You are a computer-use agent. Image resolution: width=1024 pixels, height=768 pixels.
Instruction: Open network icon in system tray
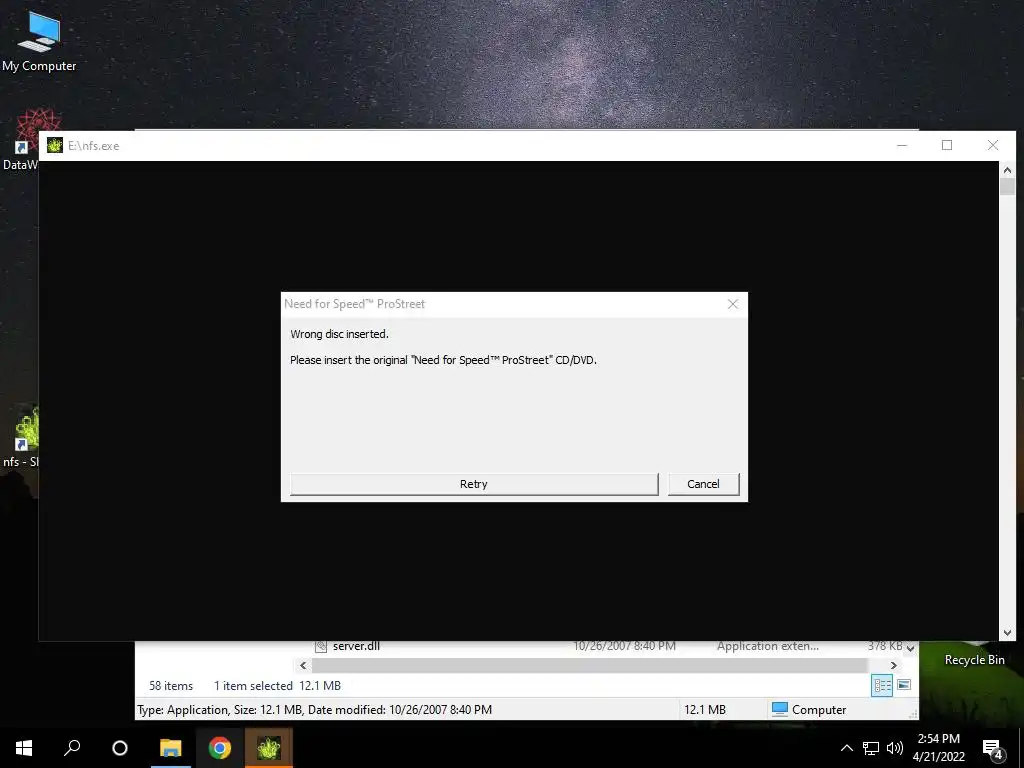click(871, 748)
